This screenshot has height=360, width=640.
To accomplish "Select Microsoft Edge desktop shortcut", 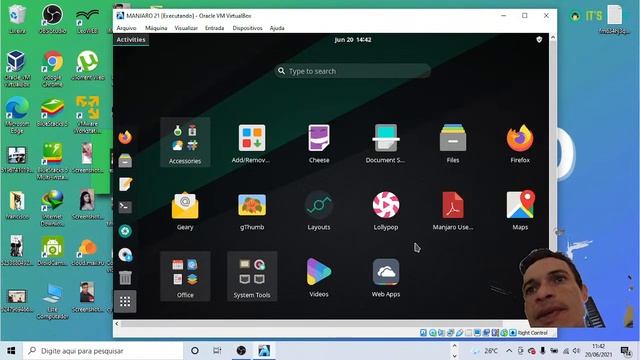I will point(17,115).
